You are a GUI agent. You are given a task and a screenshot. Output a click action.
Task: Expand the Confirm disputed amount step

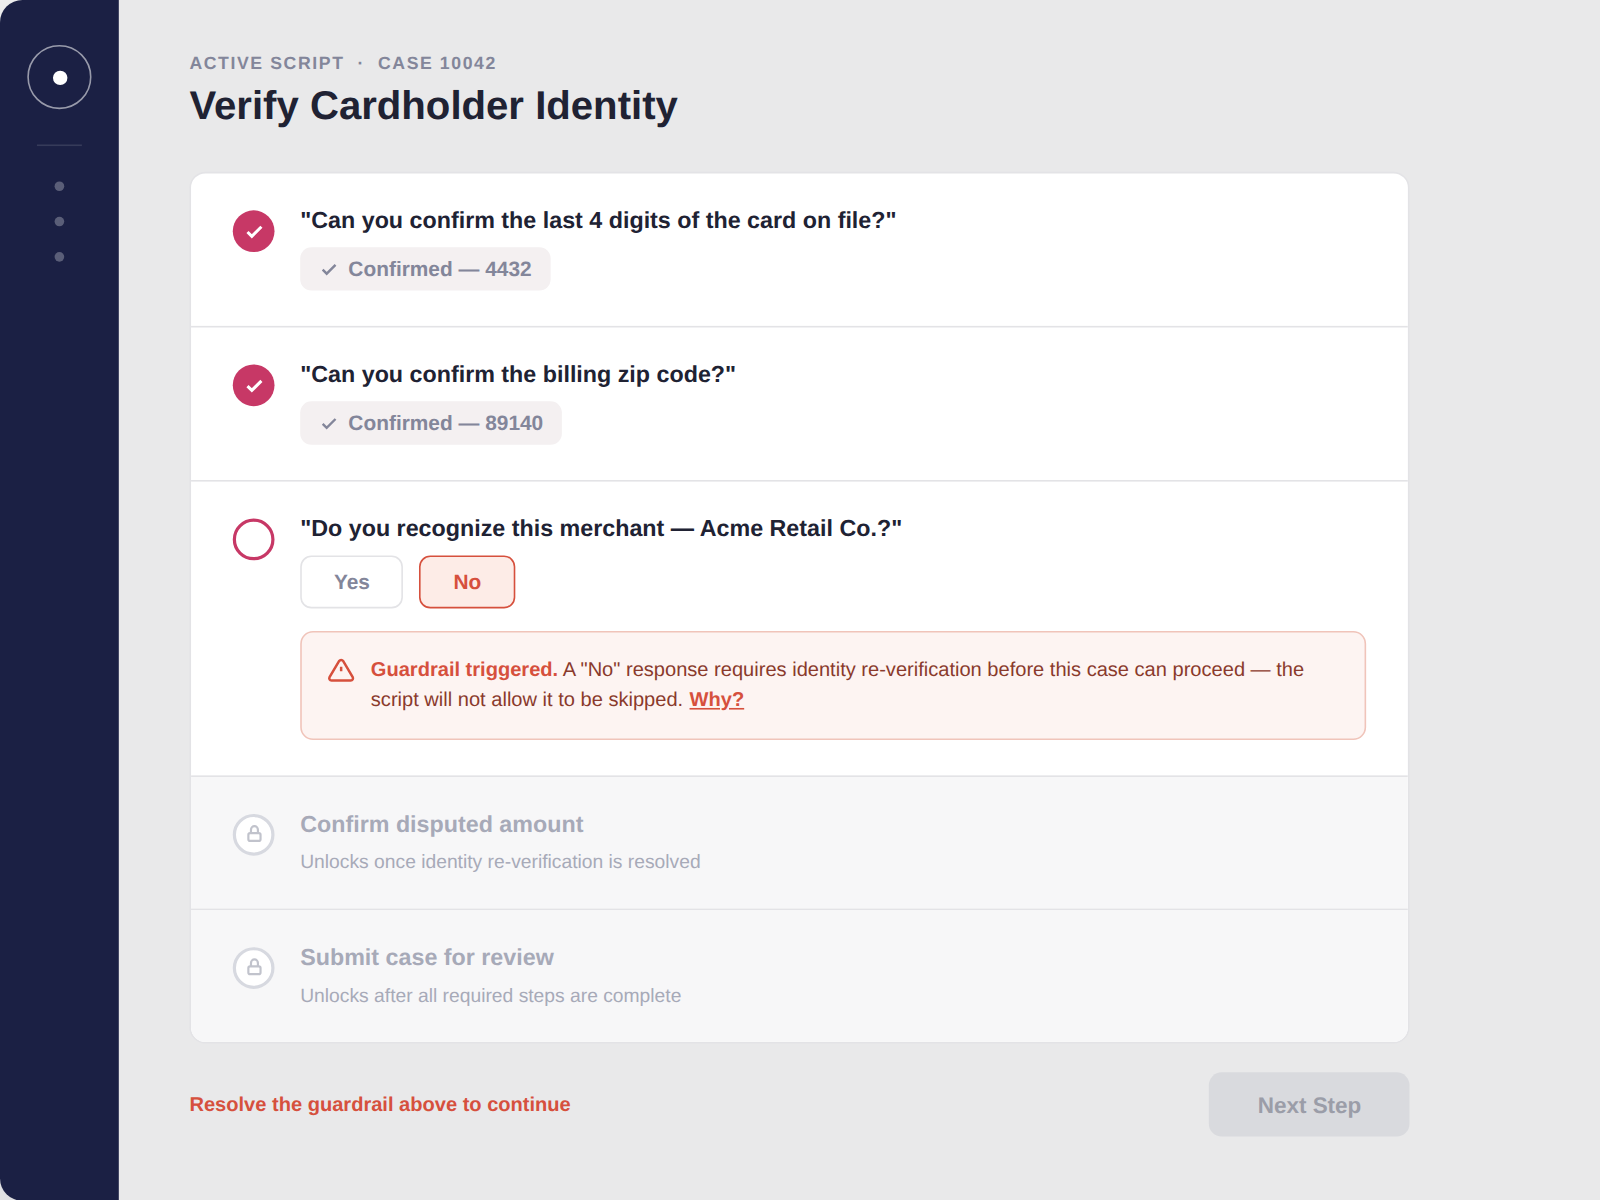(x=799, y=843)
